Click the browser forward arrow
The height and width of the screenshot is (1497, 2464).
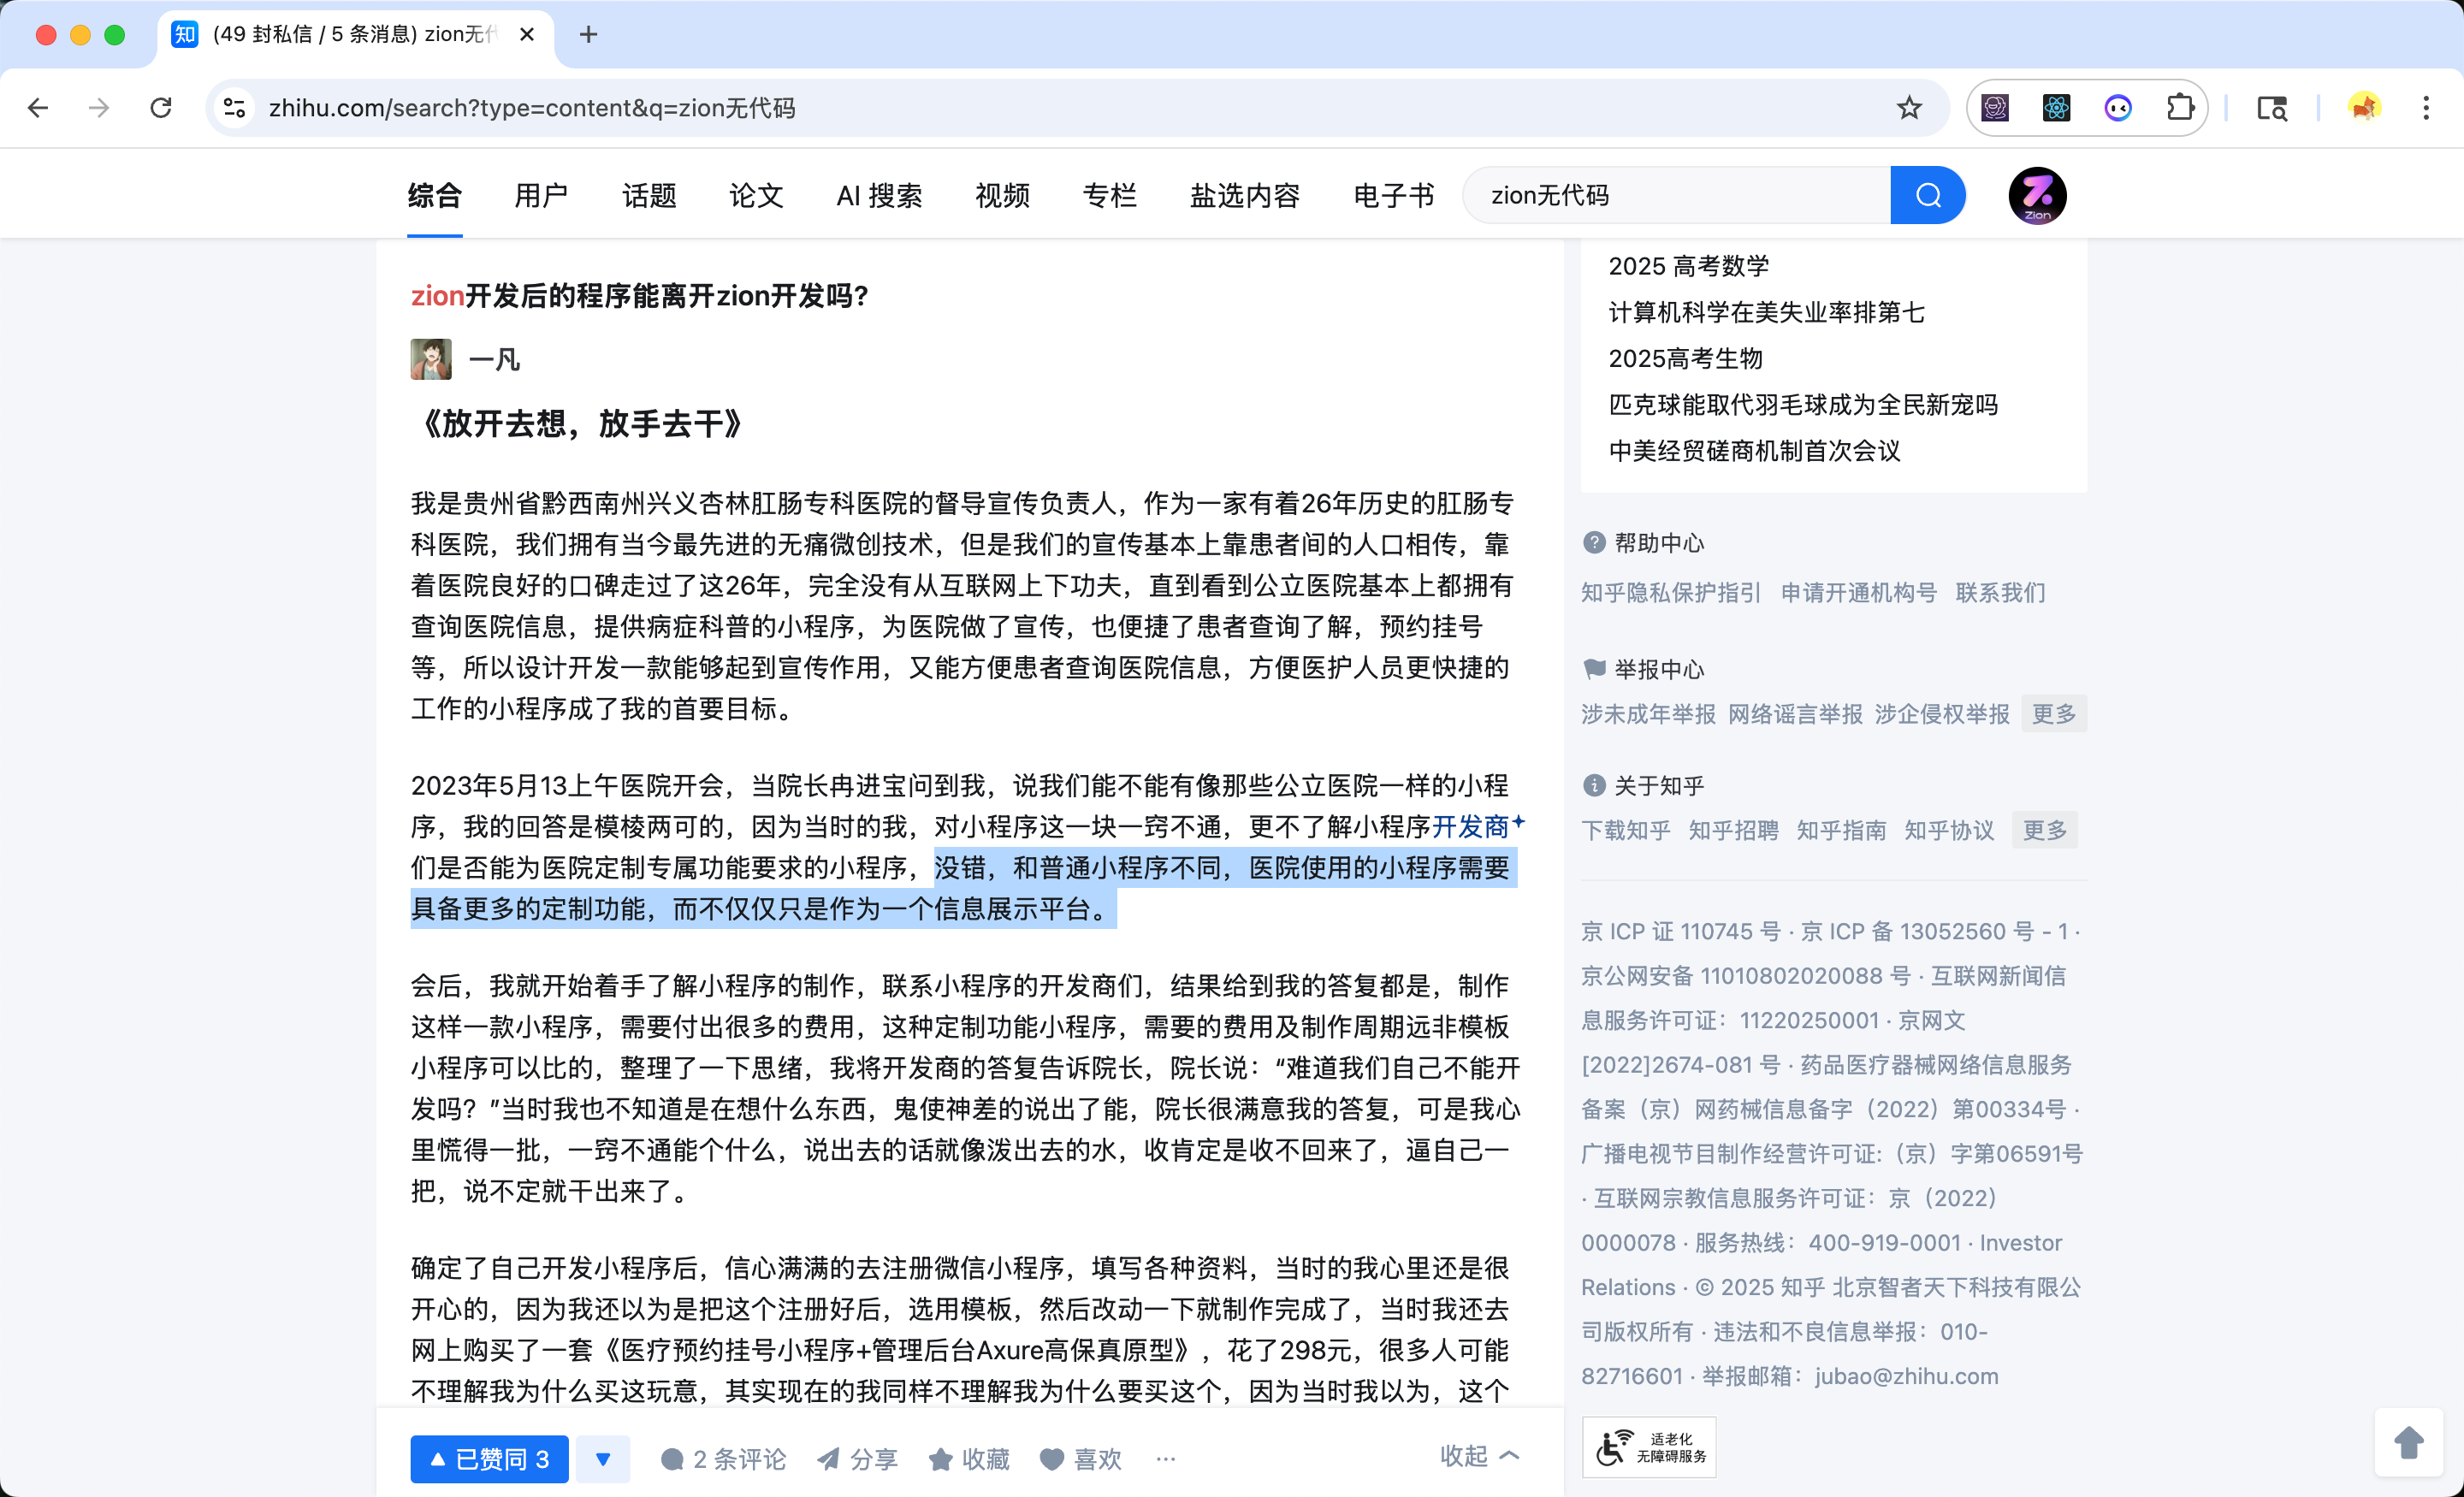point(99,108)
